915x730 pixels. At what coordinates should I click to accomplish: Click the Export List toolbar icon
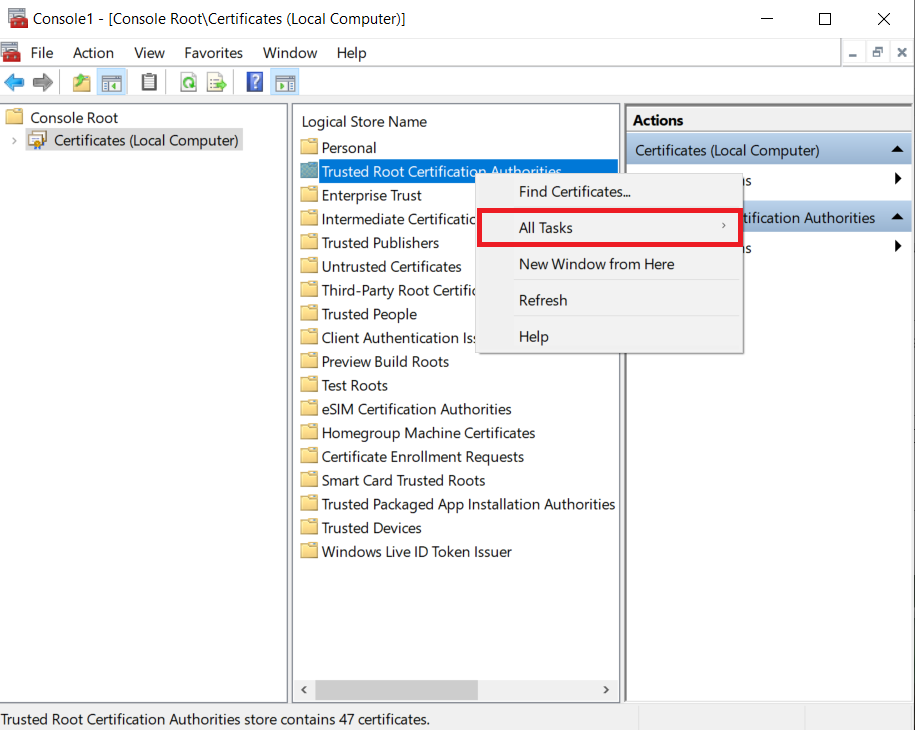pyautogui.click(x=216, y=82)
